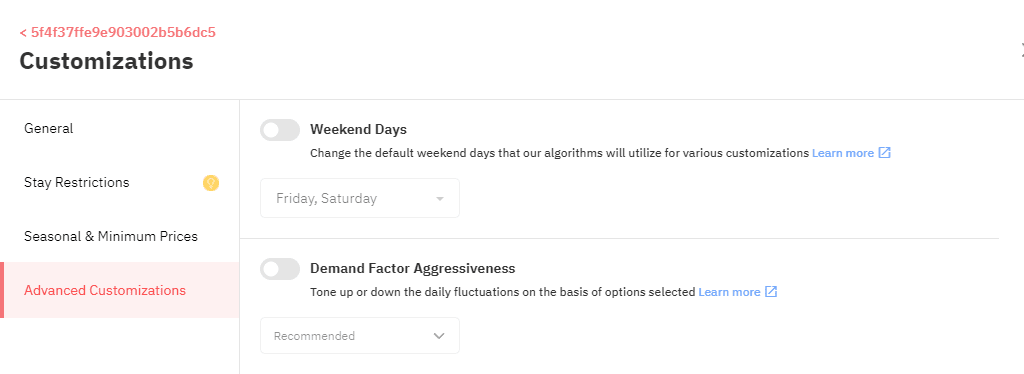The width and height of the screenshot is (1024, 374).
Task: Close the Customizations panel with the X
Action: [1022, 48]
